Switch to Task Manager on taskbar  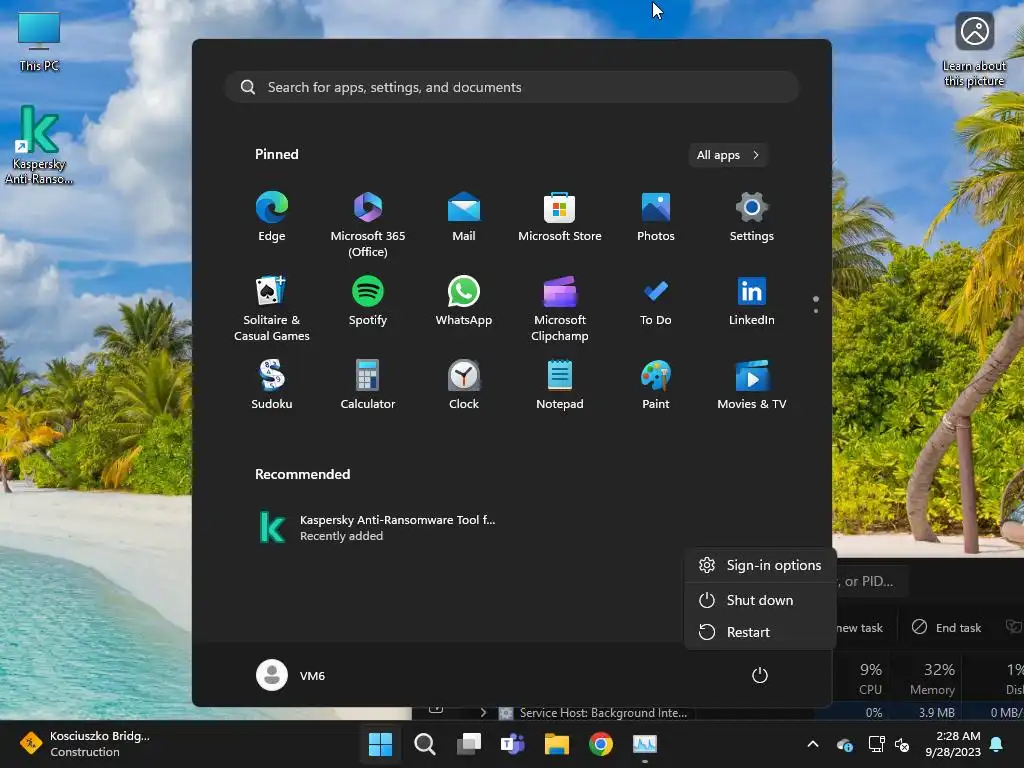(x=645, y=744)
